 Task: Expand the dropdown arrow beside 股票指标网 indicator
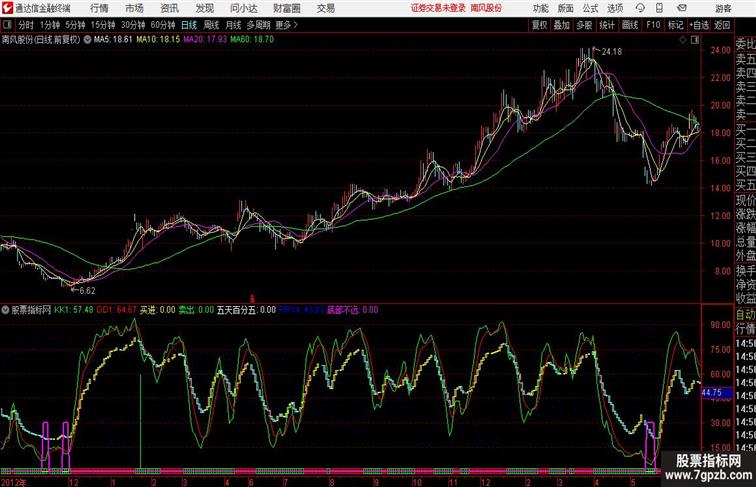tap(5, 310)
